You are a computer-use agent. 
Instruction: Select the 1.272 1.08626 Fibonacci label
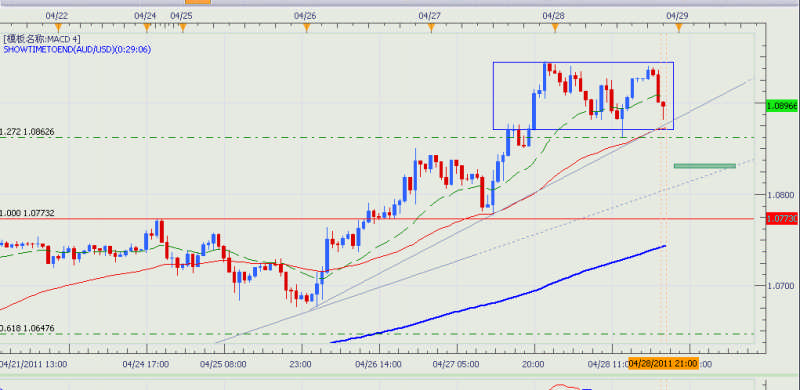point(27,132)
